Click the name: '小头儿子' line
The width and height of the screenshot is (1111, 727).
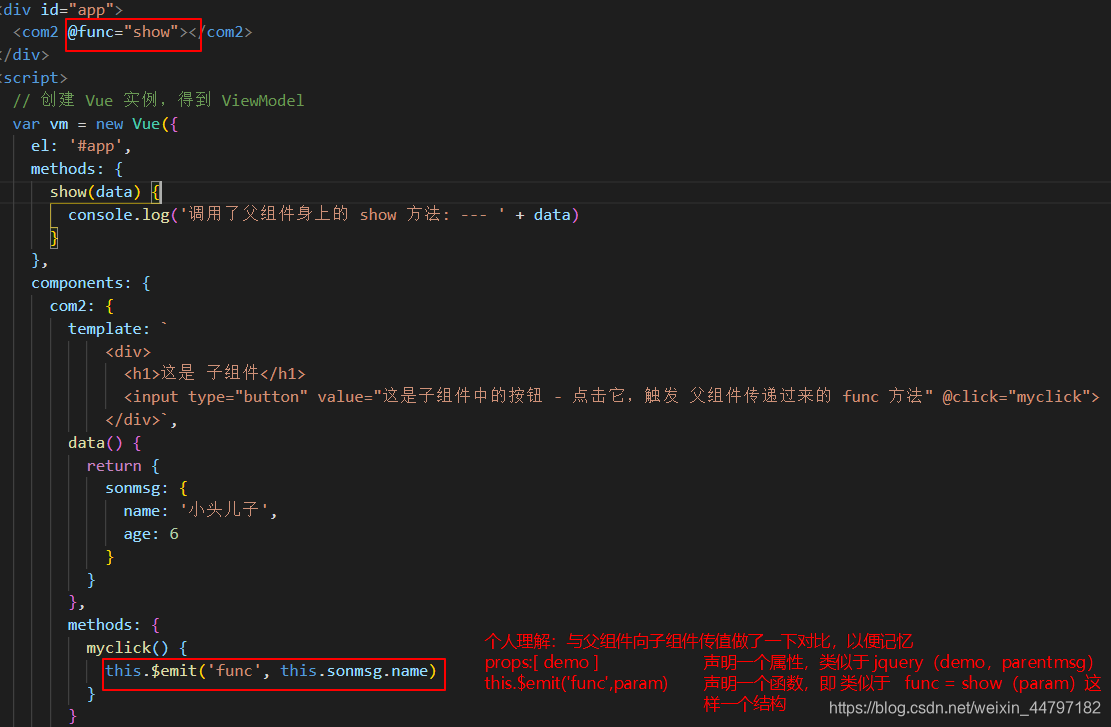click(x=200, y=510)
